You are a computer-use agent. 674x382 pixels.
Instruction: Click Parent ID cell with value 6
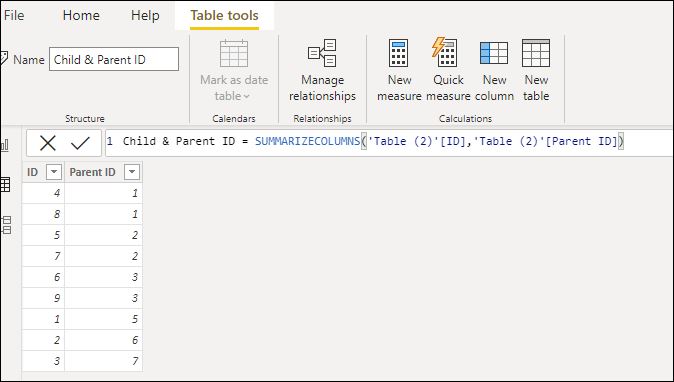click(104, 340)
